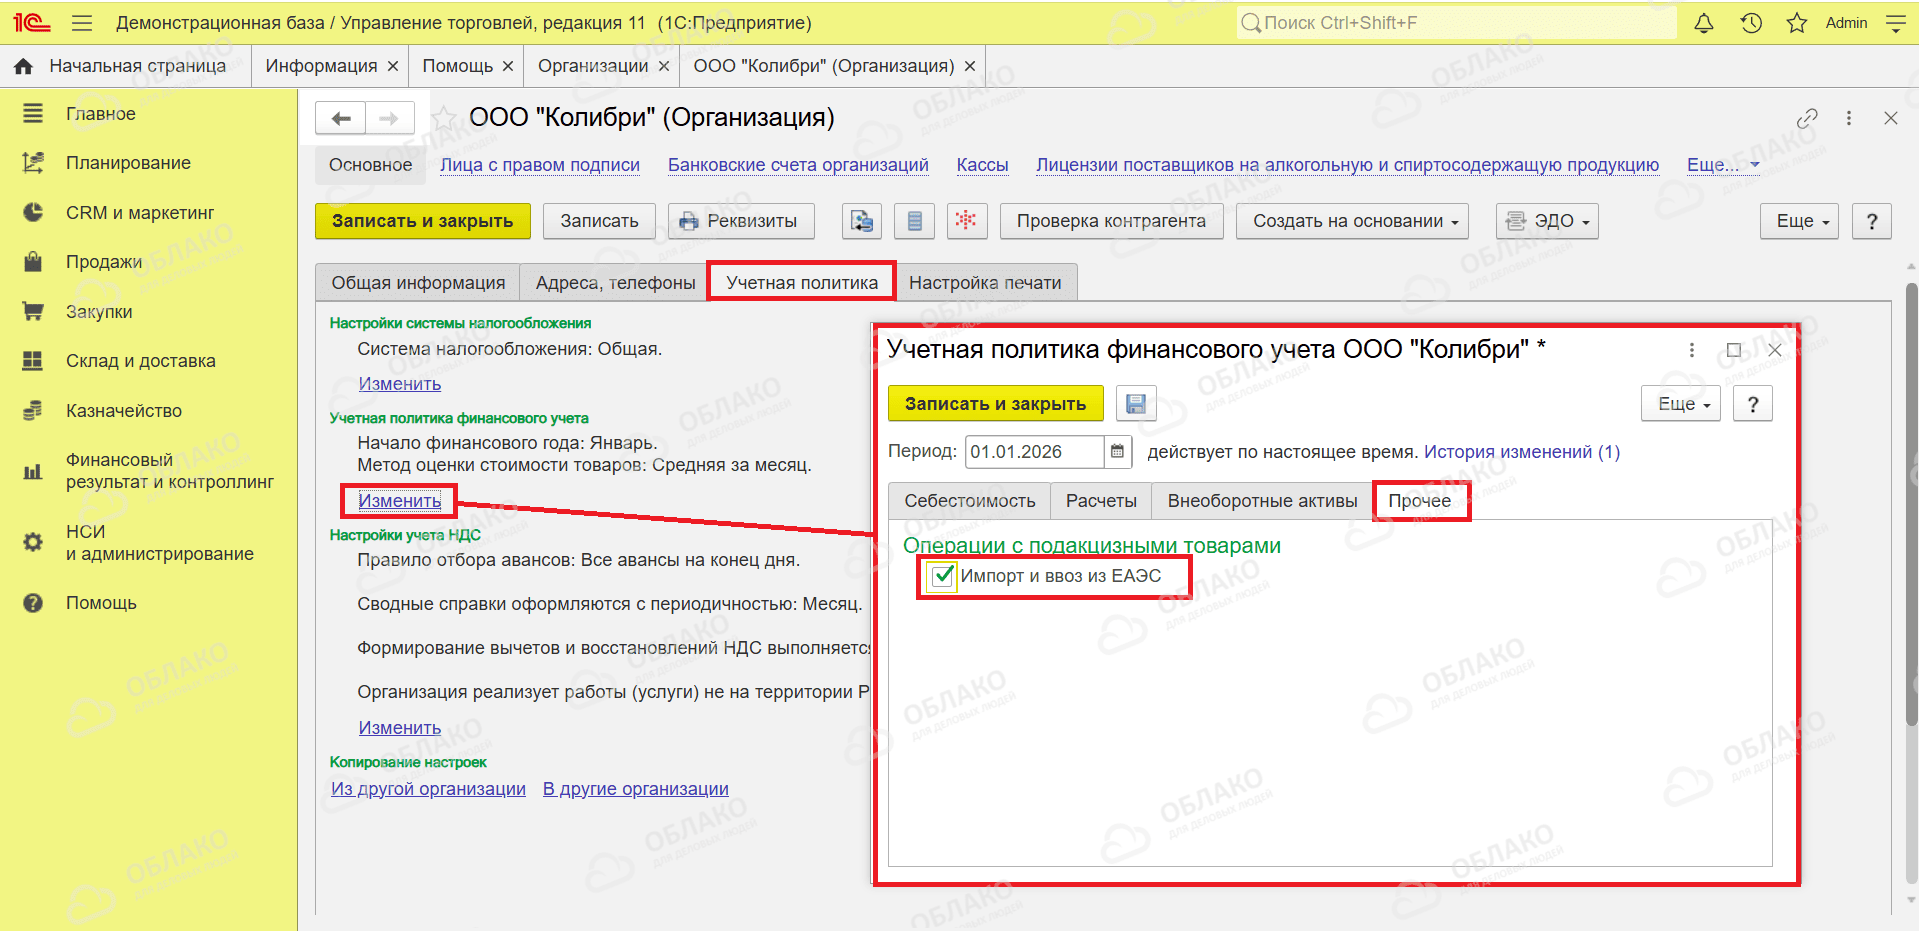
Task: Open service settings menu next to Admin
Action: [x=1895, y=23]
